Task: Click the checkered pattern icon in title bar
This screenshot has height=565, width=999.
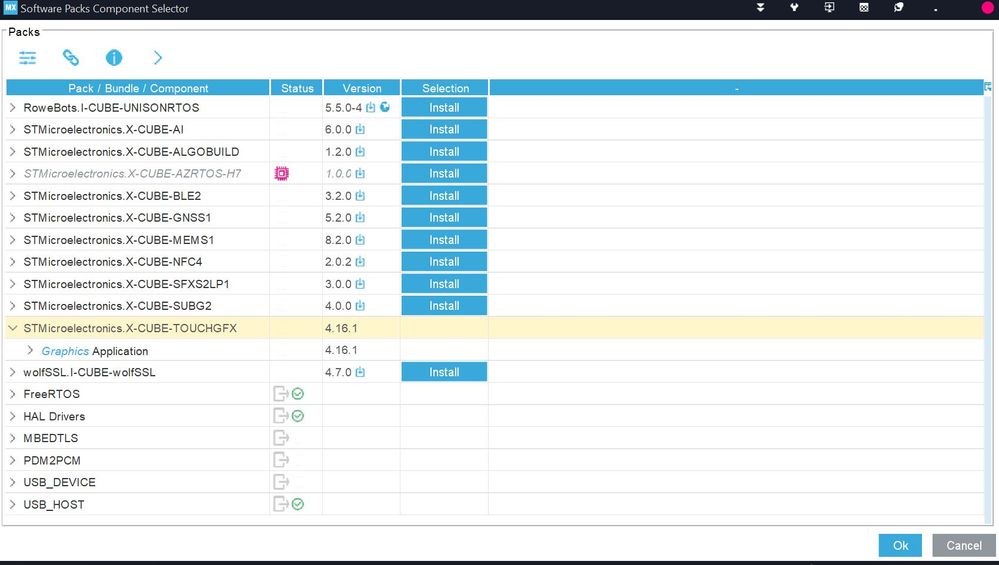Action: [x=864, y=8]
